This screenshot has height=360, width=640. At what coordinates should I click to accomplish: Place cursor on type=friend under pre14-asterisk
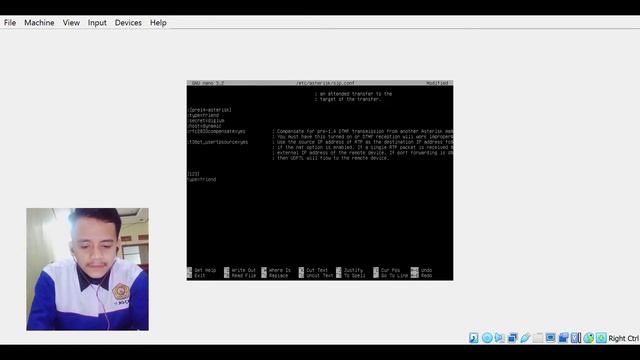click(203, 115)
